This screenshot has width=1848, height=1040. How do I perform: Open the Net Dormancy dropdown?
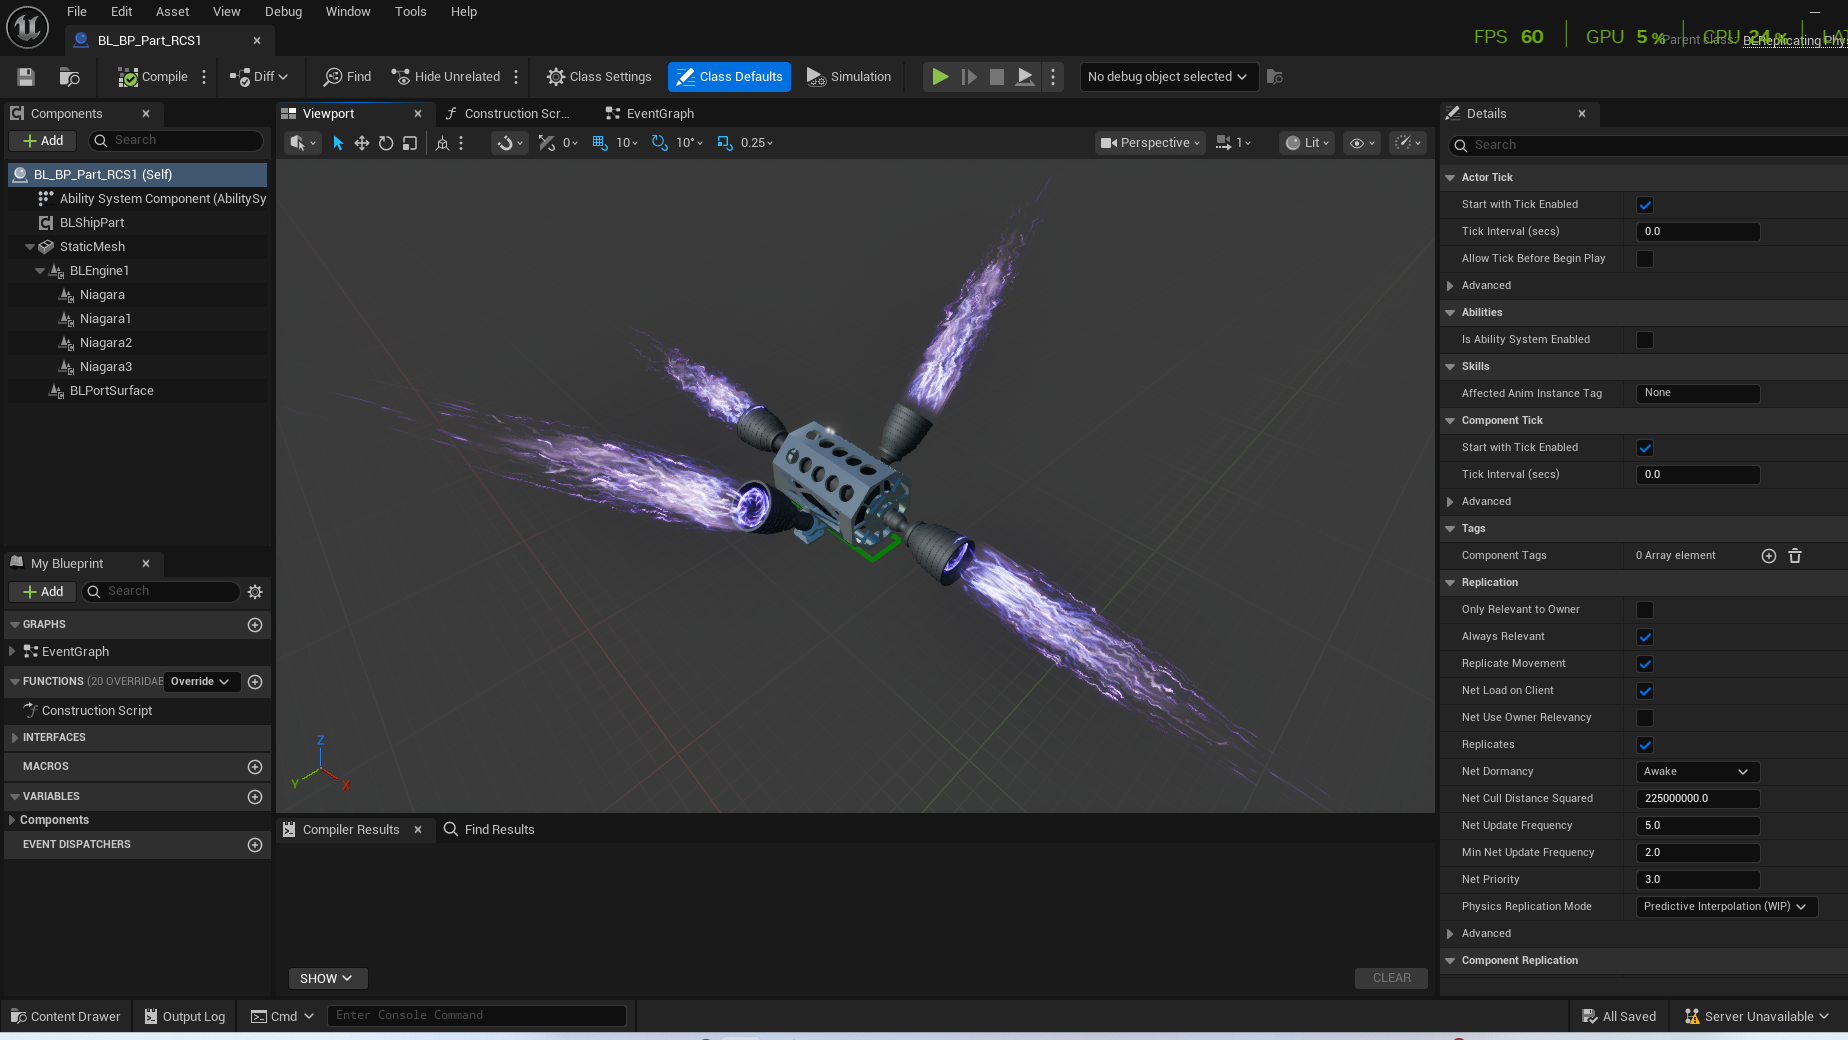pyautogui.click(x=1697, y=772)
